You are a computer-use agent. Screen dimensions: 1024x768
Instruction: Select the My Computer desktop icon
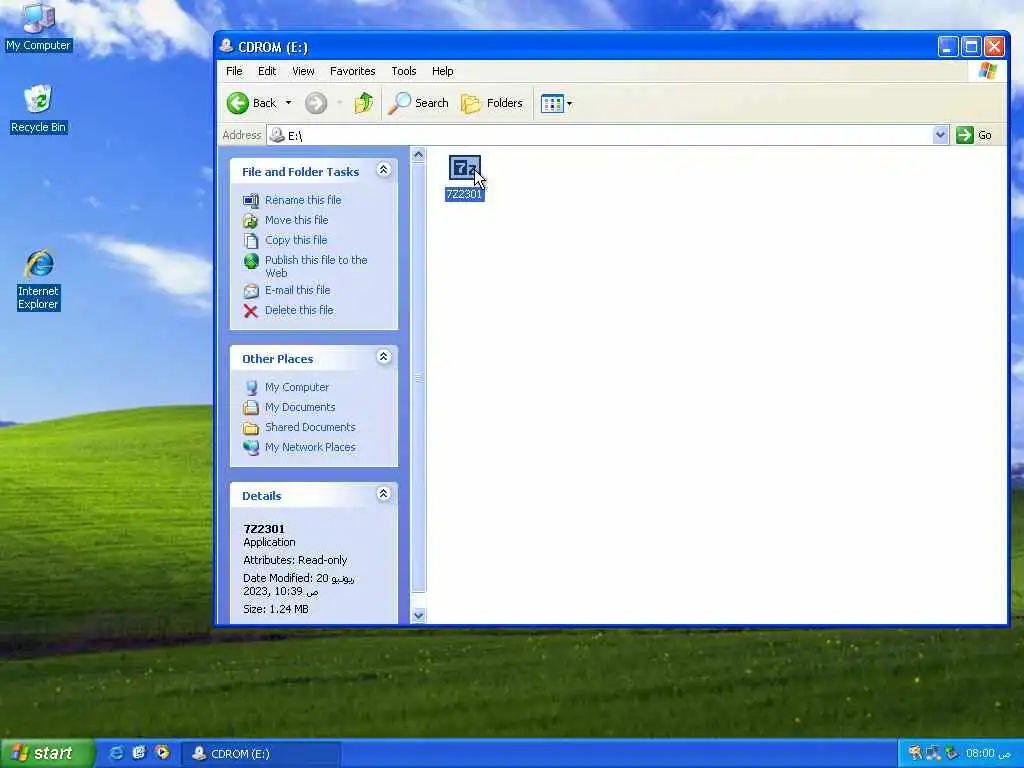tap(38, 27)
